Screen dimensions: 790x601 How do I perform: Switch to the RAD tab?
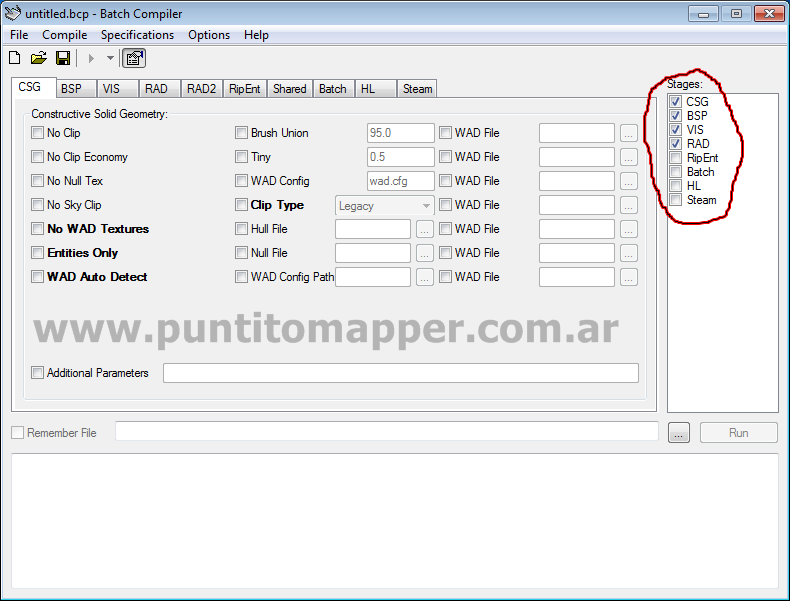pyautogui.click(x=160, y=89)
